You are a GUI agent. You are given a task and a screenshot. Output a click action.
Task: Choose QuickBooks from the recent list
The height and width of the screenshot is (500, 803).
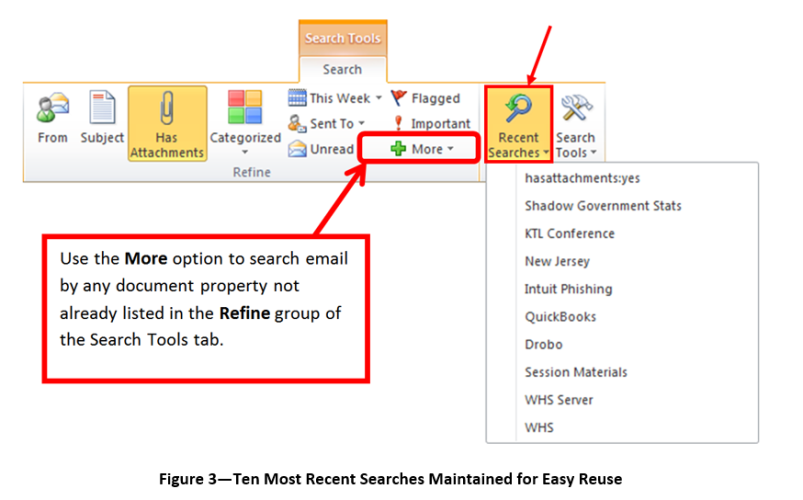(x=560, y=317)
